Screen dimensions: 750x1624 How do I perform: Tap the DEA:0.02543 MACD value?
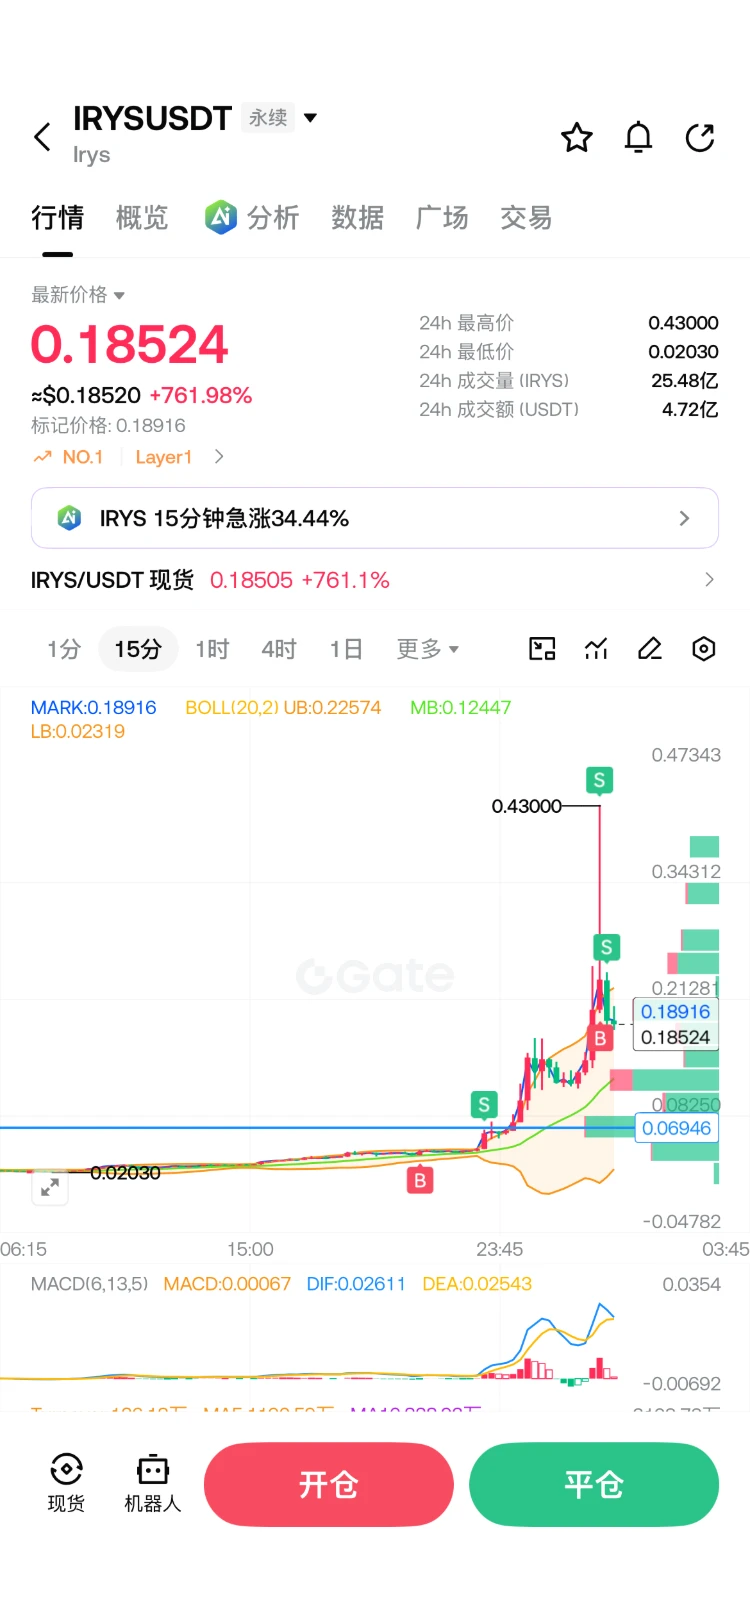477,1283
